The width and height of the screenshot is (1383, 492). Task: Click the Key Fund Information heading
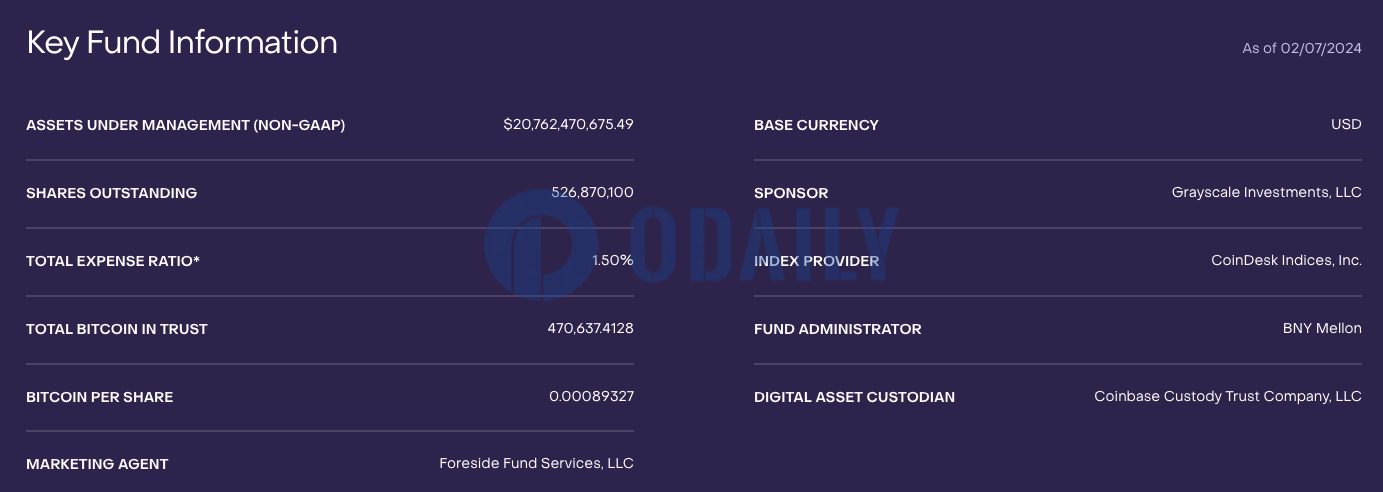click(x=182, y=43)
